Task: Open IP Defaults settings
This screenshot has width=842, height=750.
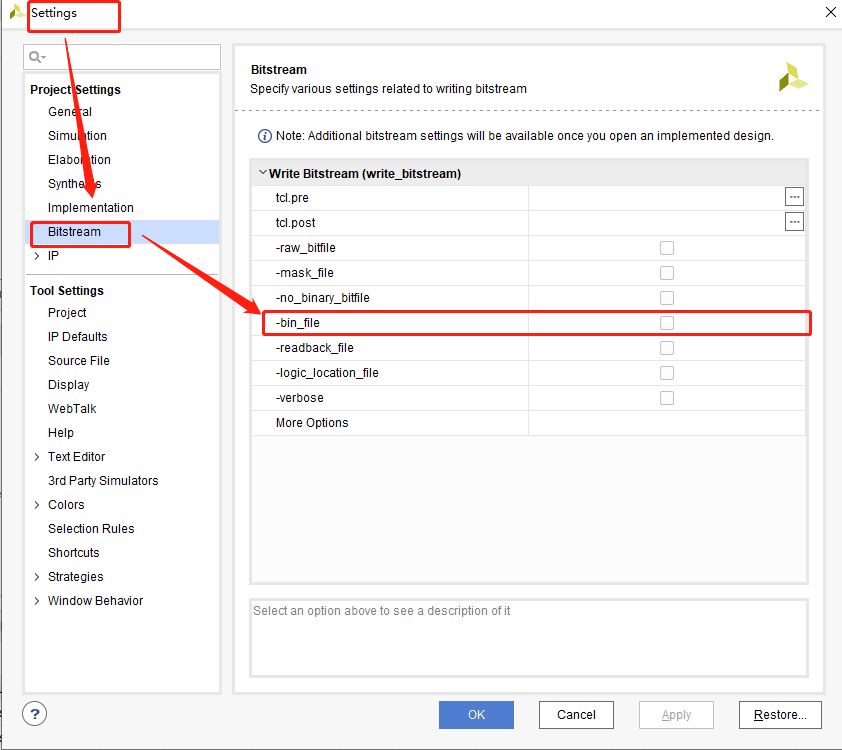Action: coord(77,337)
